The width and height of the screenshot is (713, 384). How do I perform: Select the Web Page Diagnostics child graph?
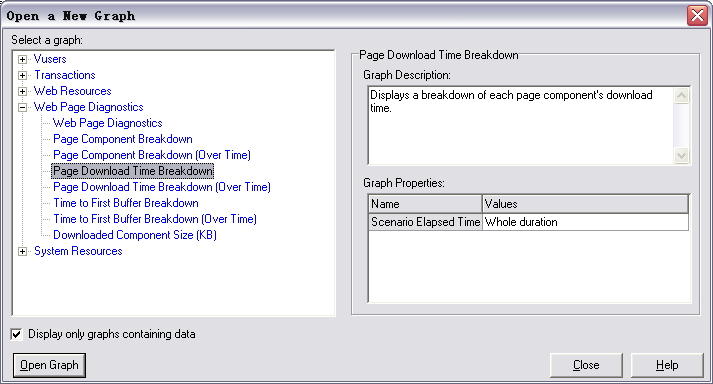click(108, 123)
